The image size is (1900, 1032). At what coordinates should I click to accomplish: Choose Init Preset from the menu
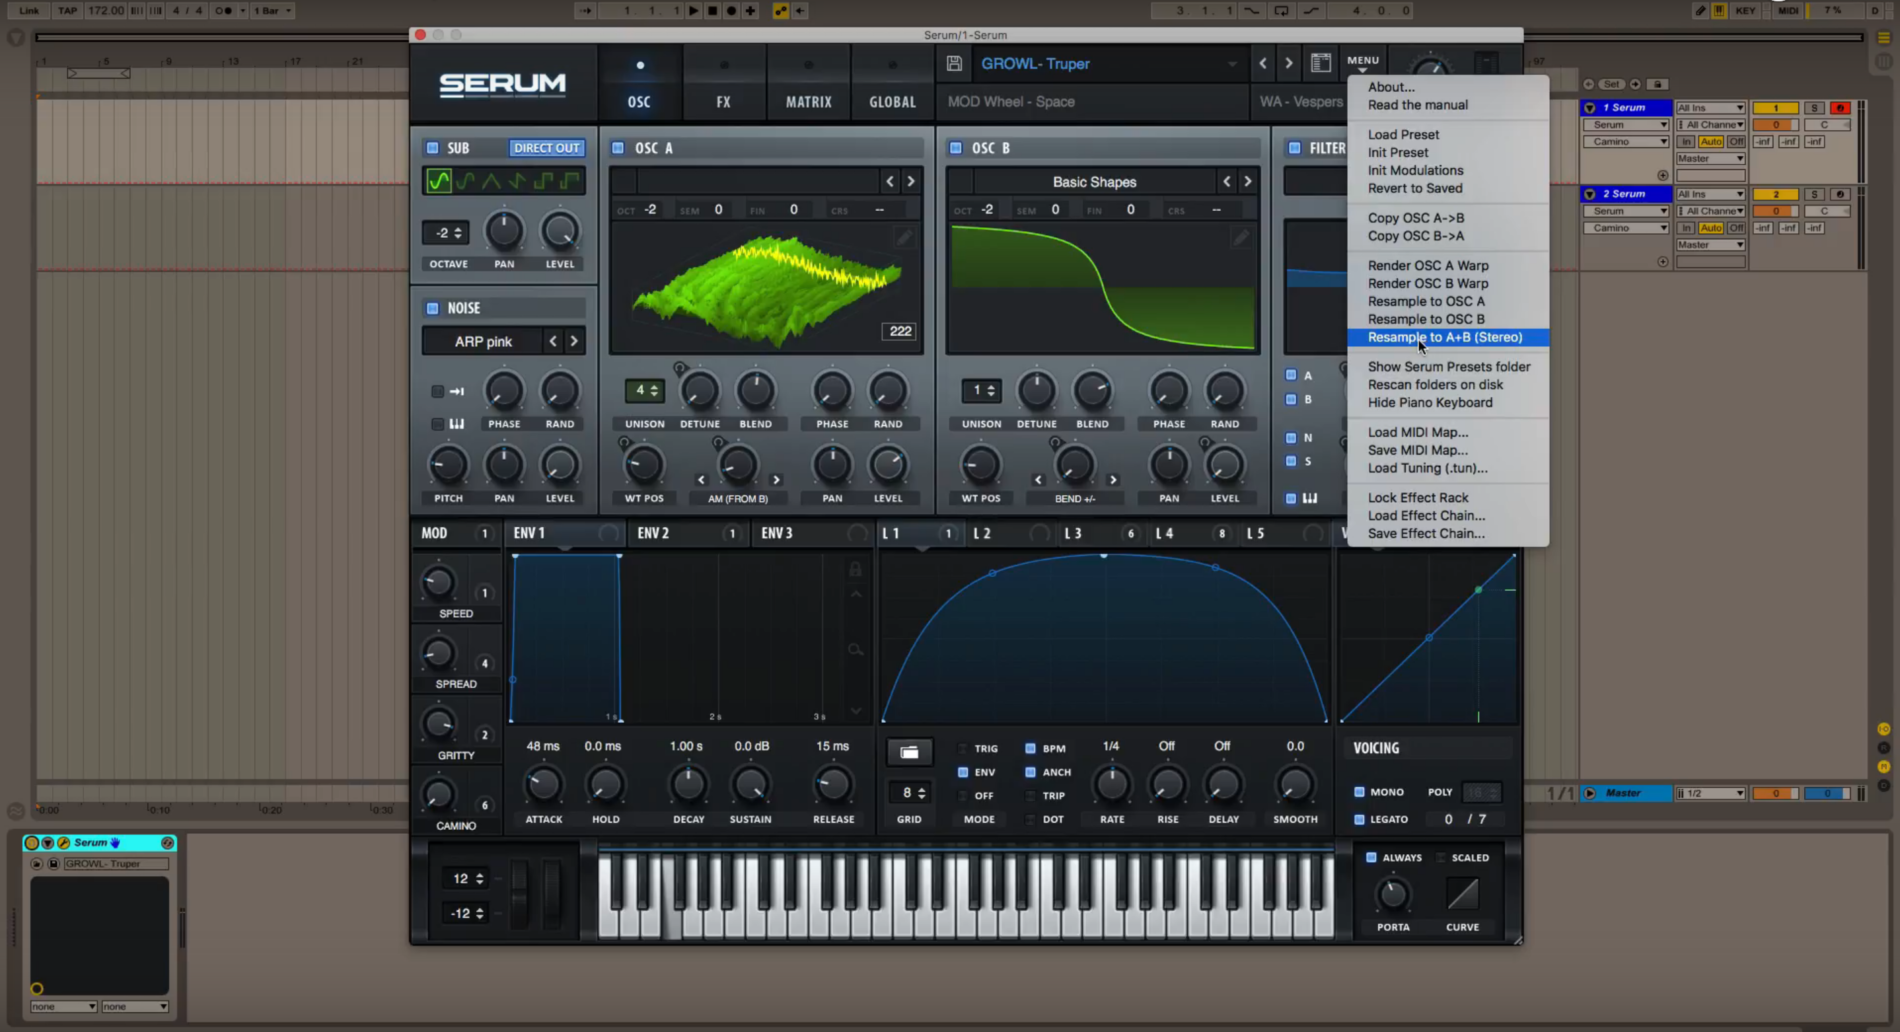click(1448, 152)
